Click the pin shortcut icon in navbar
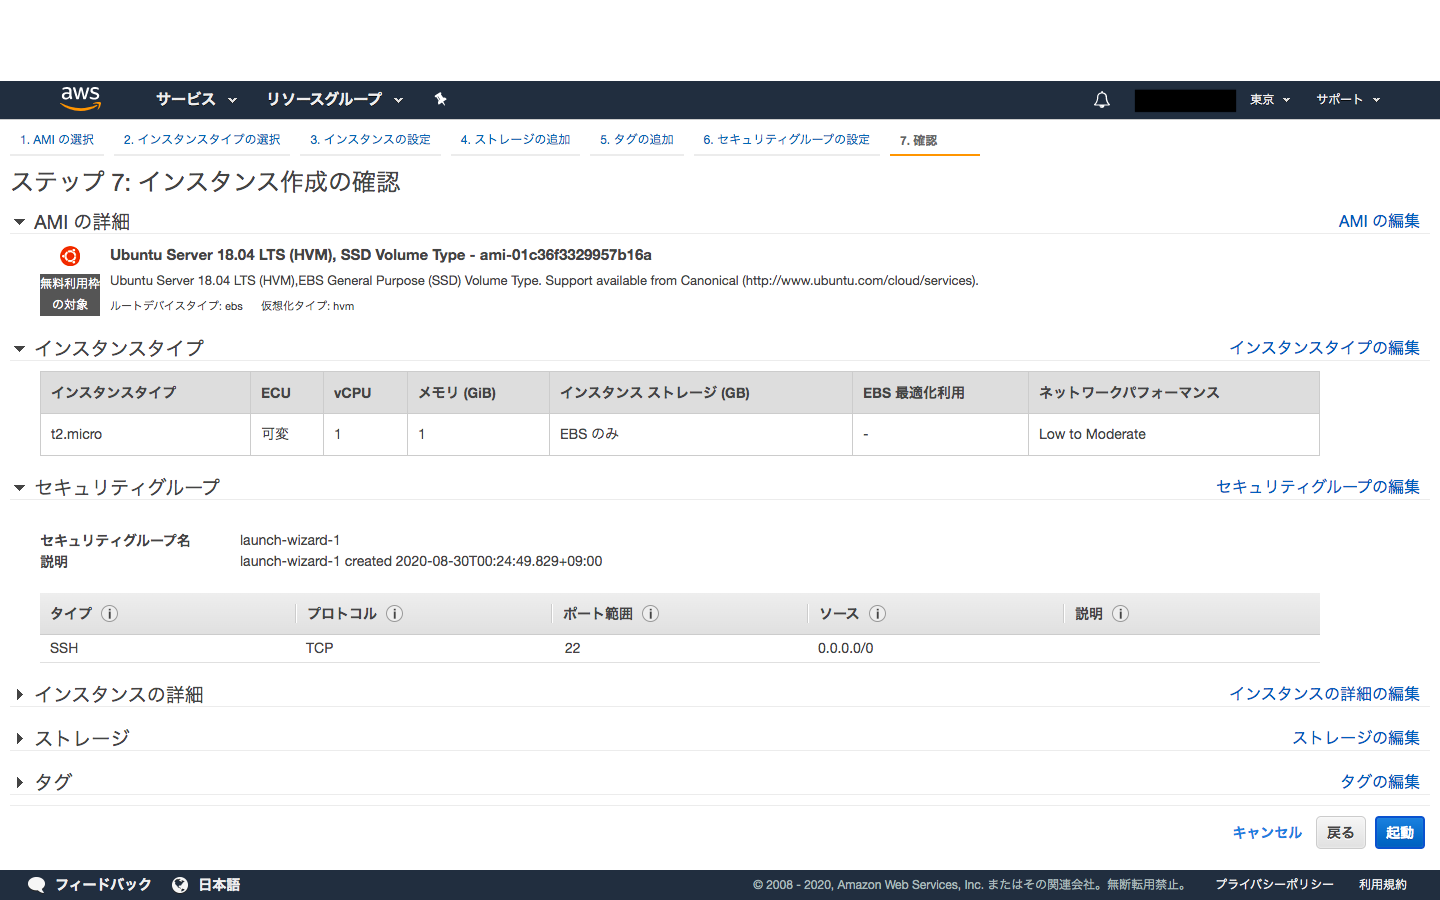1440x900 pixels. pos(440,99)
